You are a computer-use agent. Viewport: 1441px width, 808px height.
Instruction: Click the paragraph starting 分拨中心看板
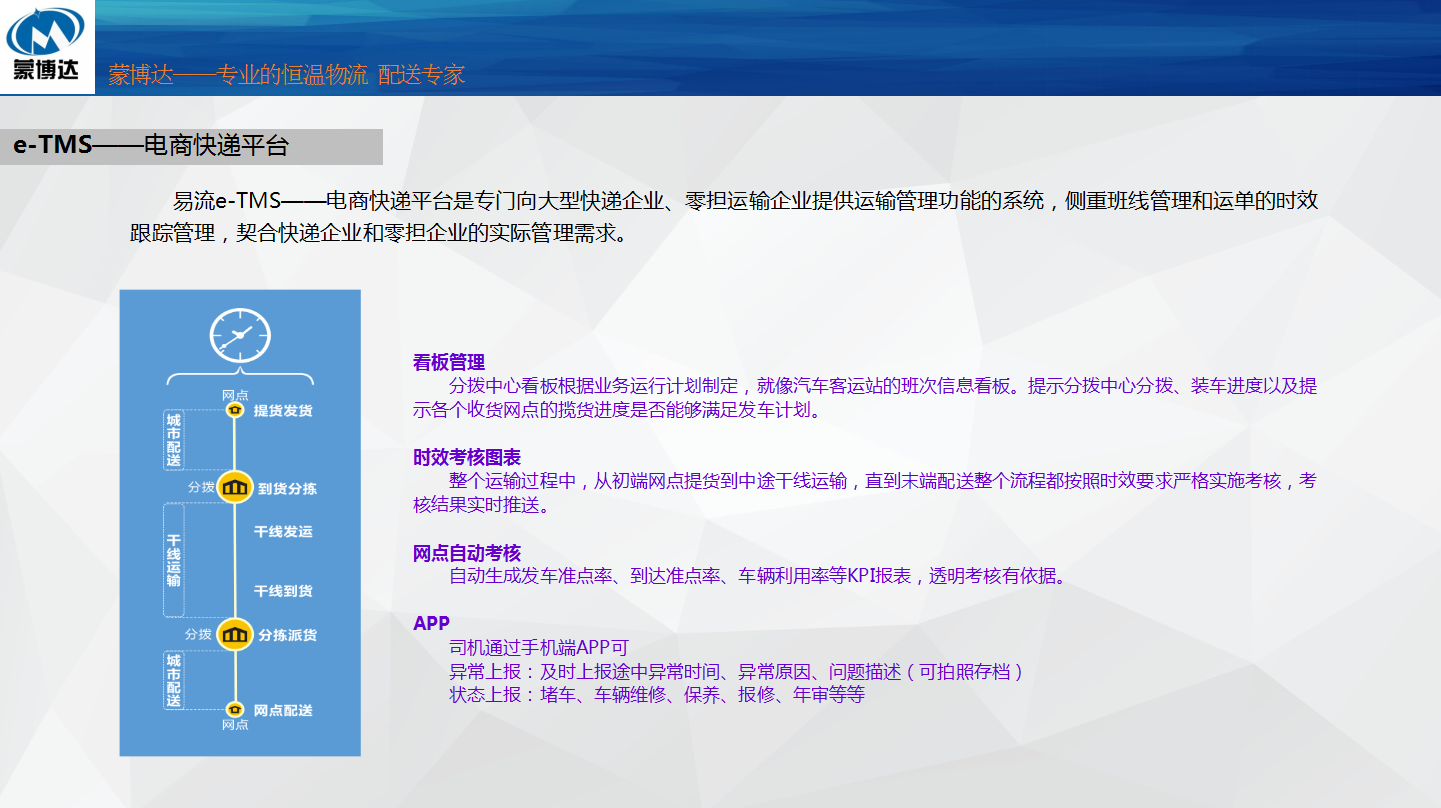pos(865,398)
